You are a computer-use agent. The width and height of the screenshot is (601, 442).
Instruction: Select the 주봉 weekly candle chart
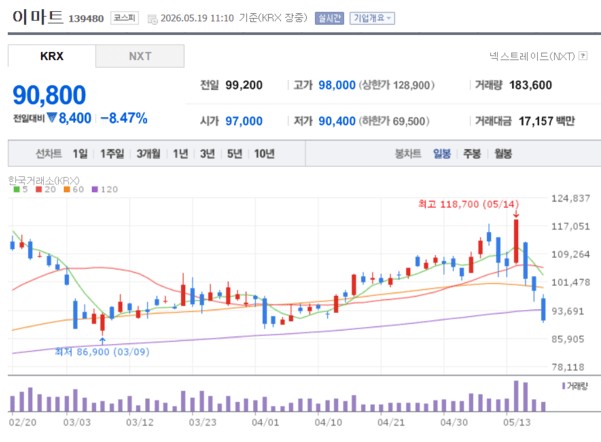[x=472, y=154]
